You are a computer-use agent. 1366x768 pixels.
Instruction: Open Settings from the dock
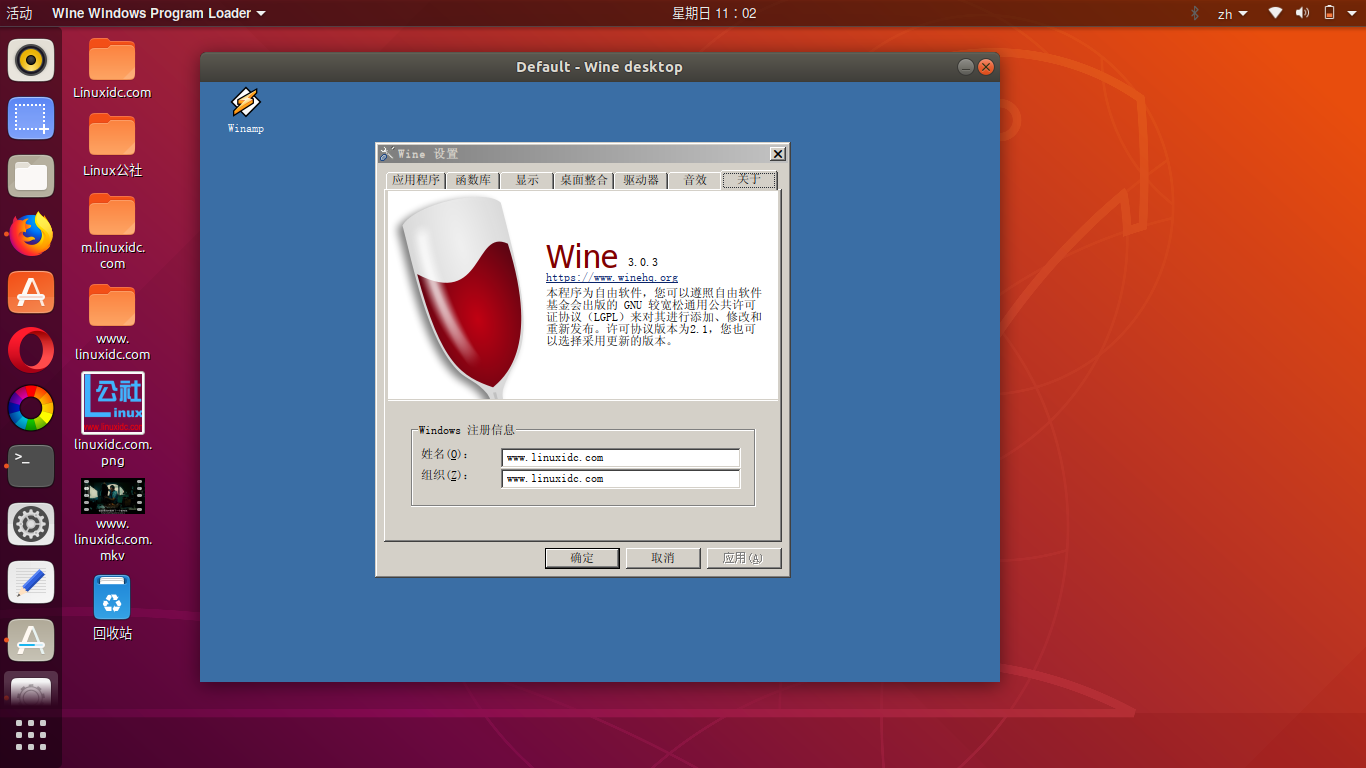tap(30, 524)
